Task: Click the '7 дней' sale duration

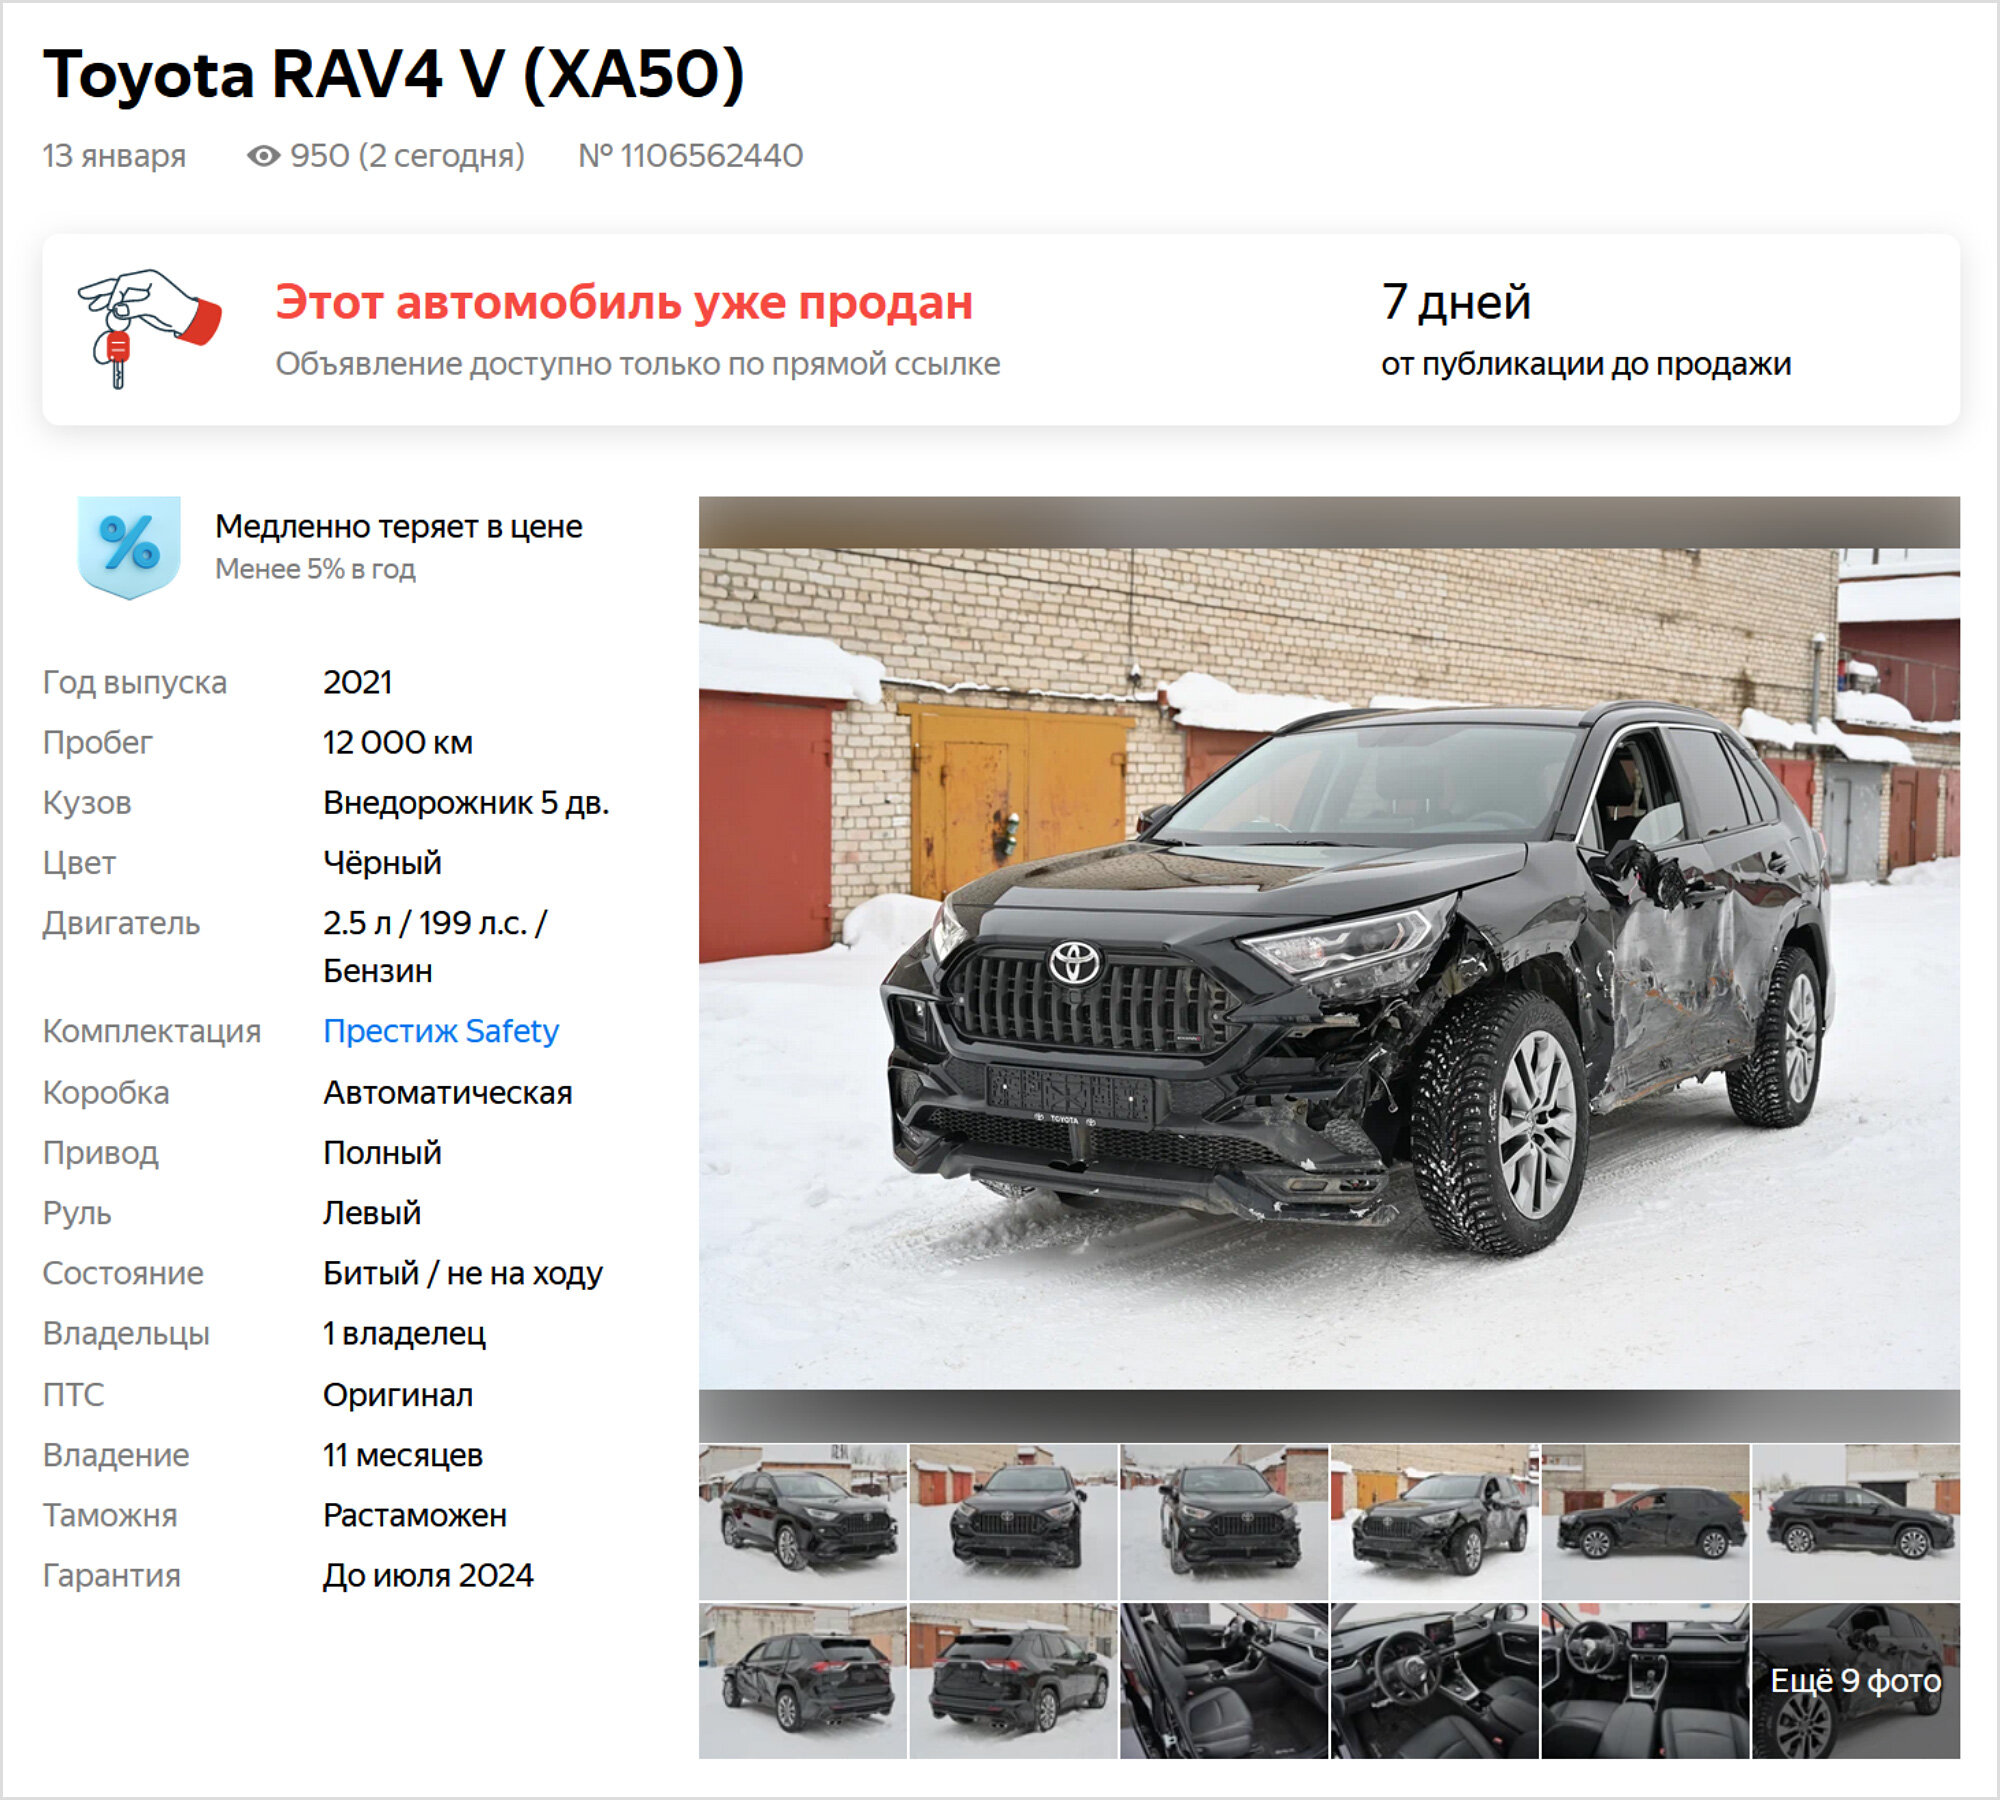Action: [1456, 302]
